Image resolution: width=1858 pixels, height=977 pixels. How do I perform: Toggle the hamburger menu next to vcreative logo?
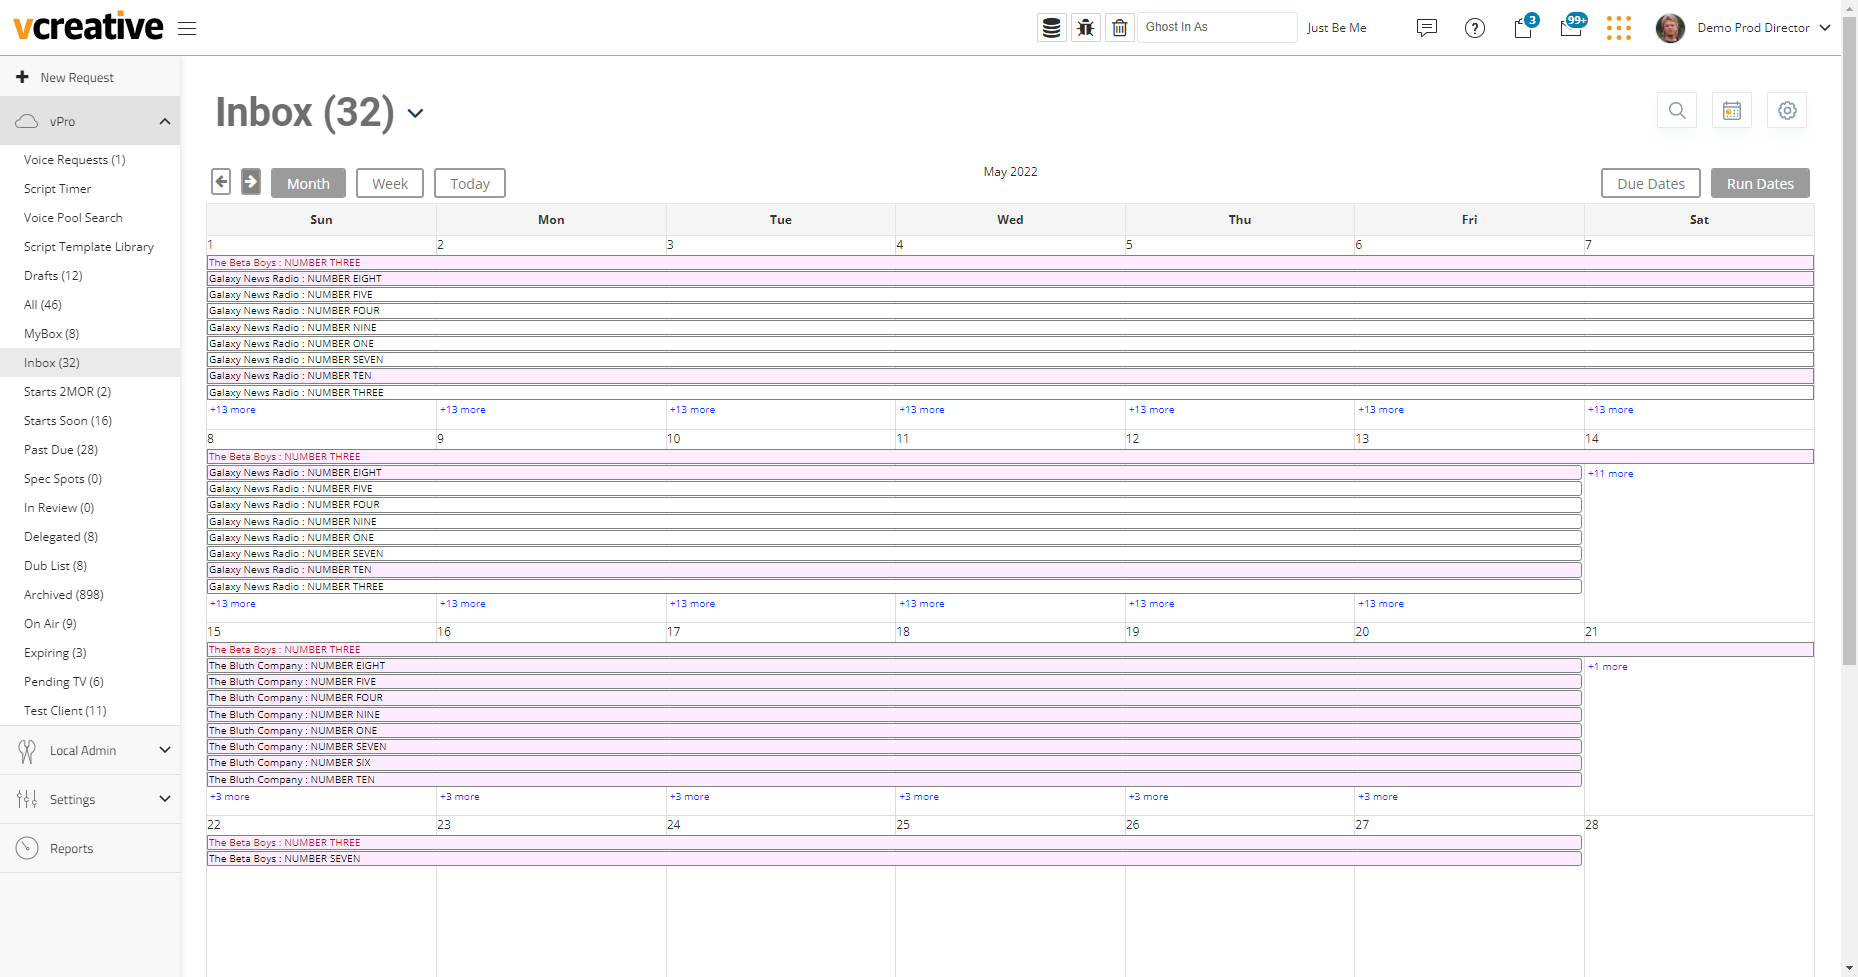[187, 28]
